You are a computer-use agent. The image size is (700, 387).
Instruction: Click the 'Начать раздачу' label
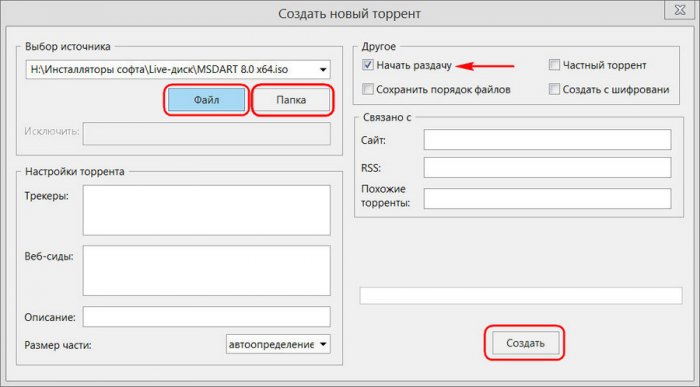pyautogui.click(x=414, y=65)
